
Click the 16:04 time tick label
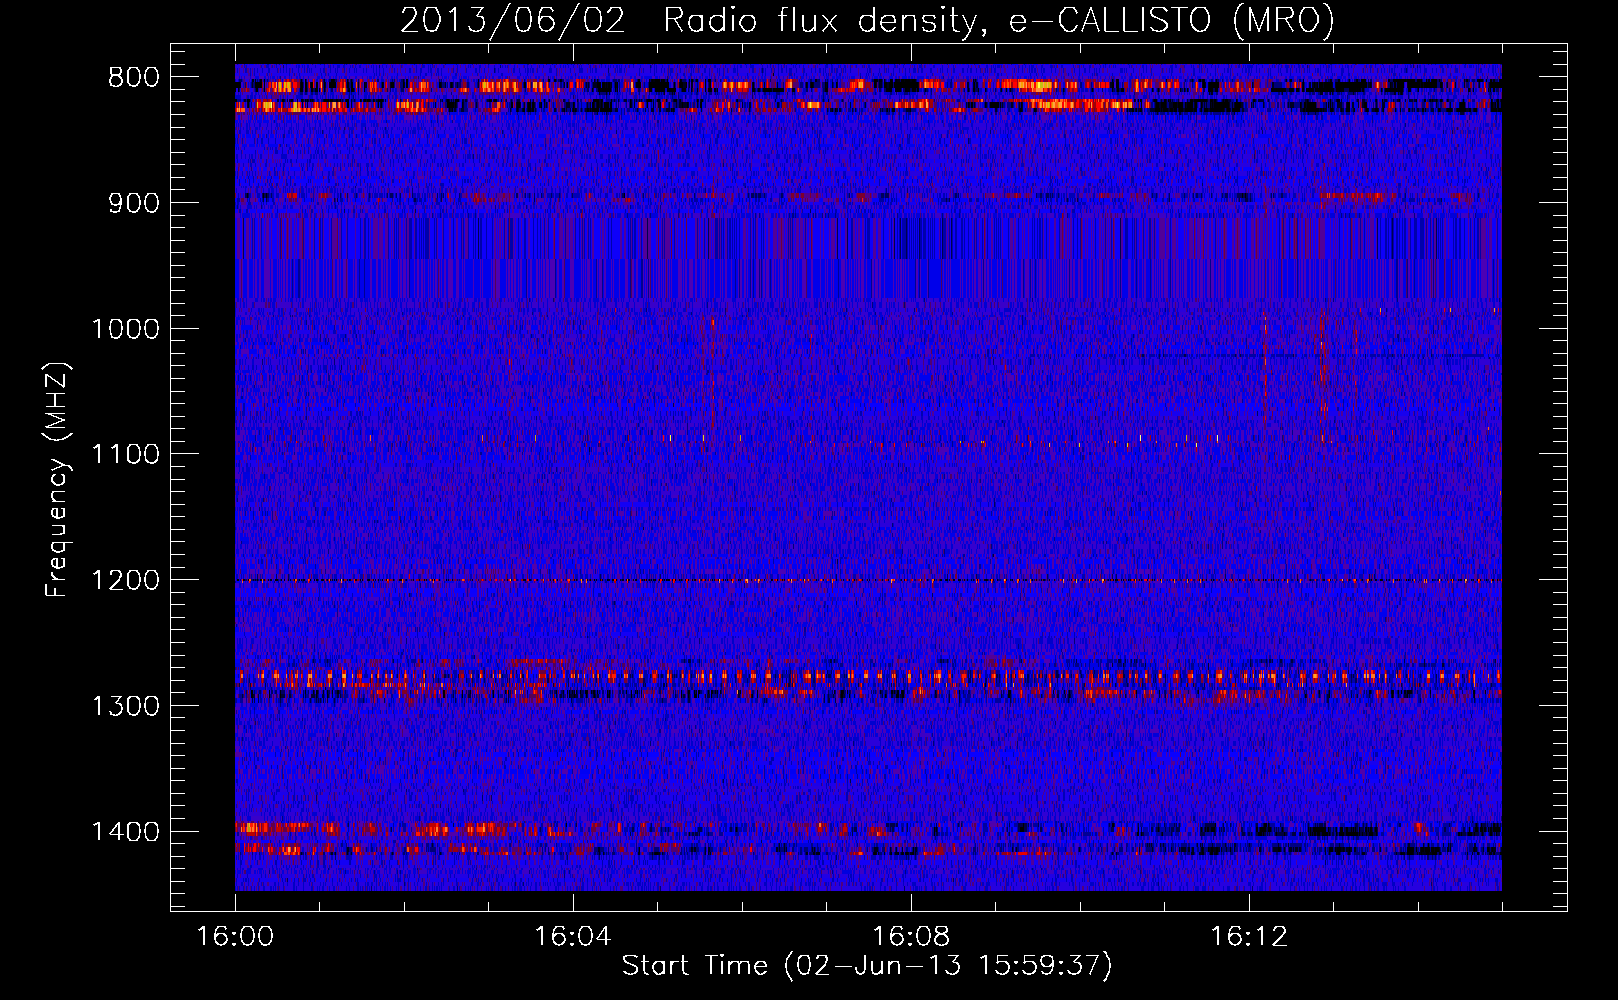(572, 937)
